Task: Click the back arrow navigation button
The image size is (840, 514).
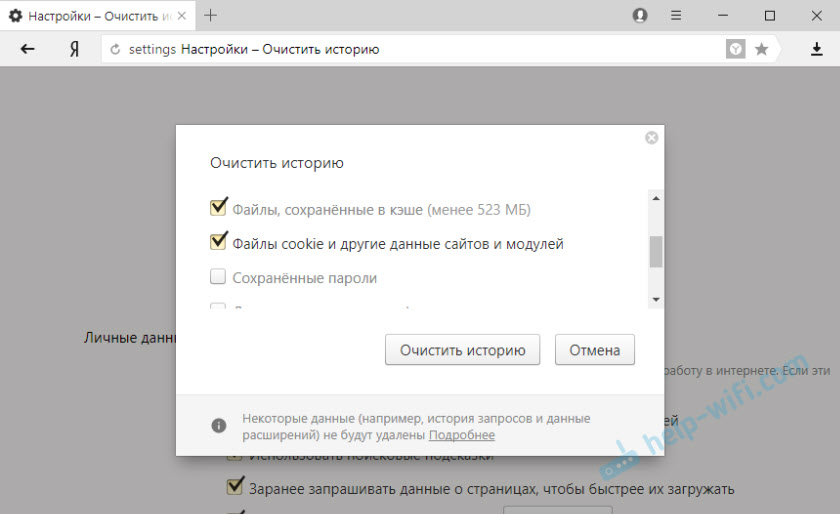Action: click(x=28, y=49)
